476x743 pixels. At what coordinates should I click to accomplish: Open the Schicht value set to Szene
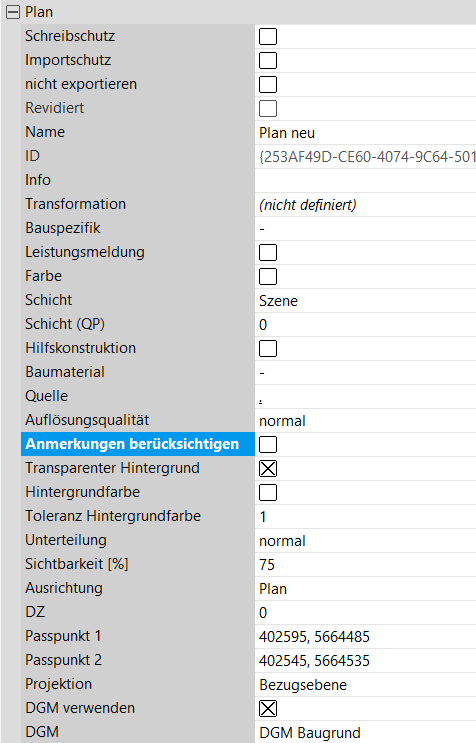(365, 300)
